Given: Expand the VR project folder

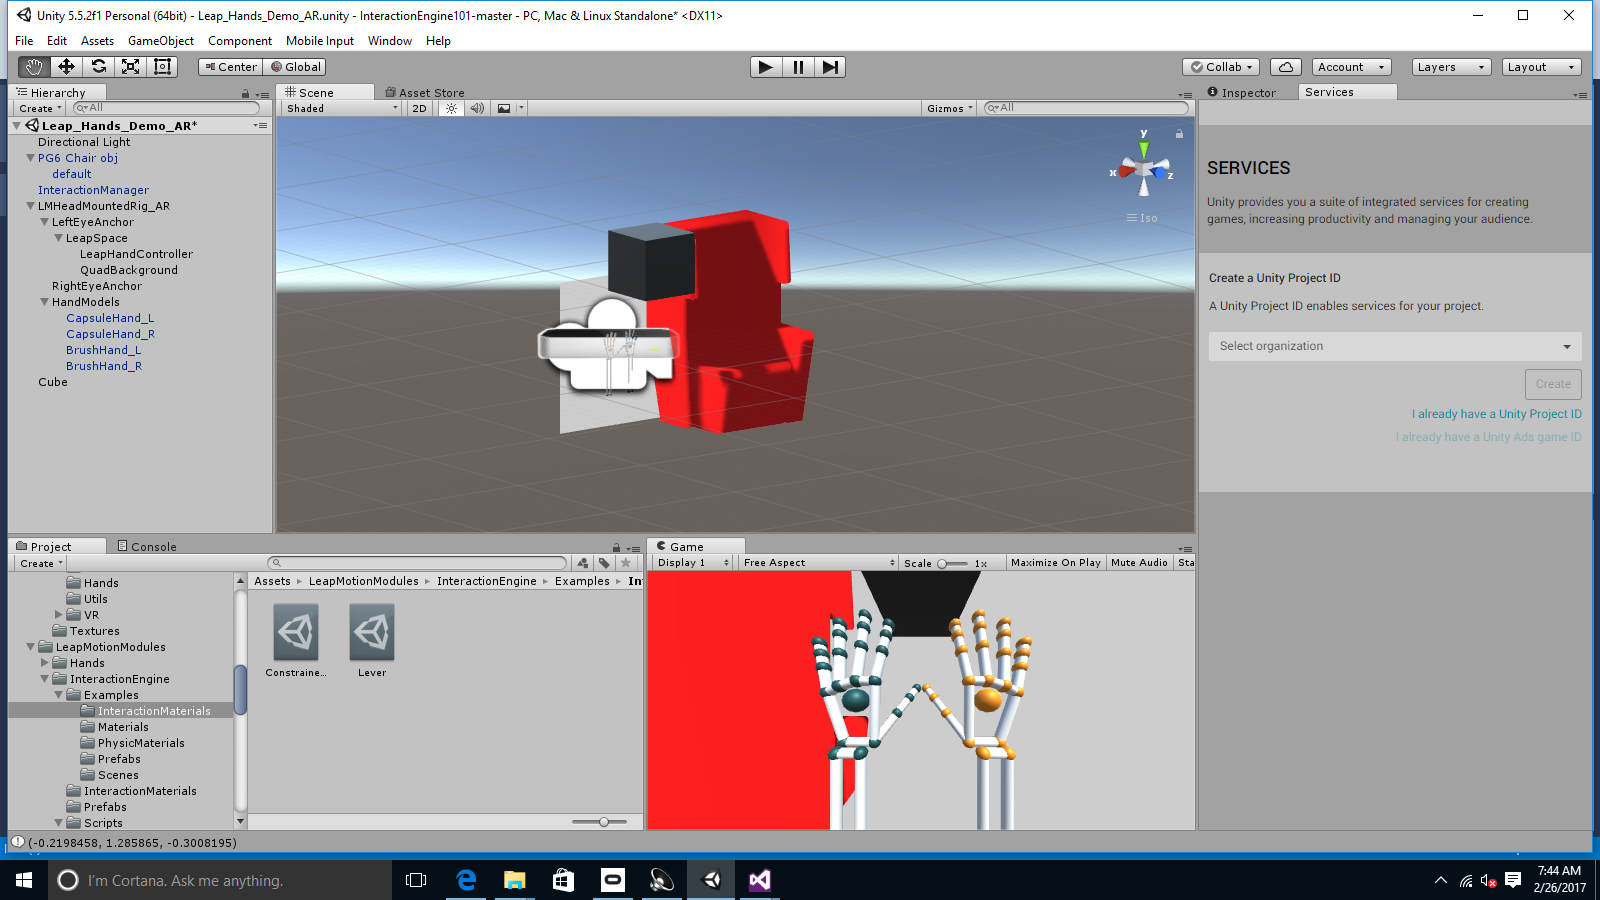Looking at the screenshot, I should tap(58, 615).
